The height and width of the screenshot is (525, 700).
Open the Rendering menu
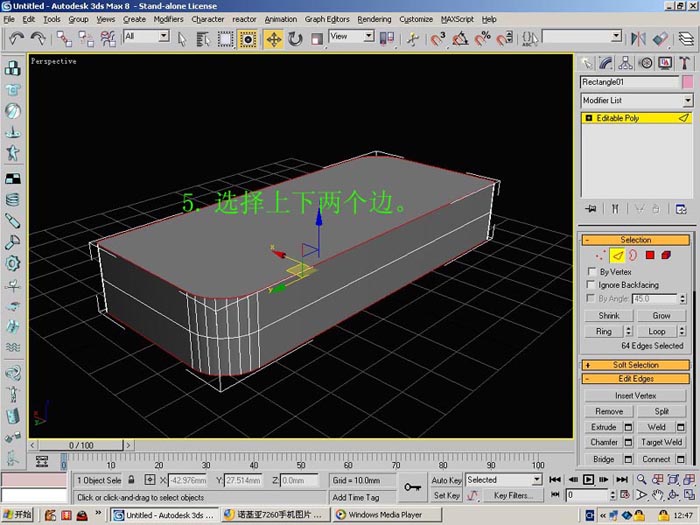pos(374,19)
